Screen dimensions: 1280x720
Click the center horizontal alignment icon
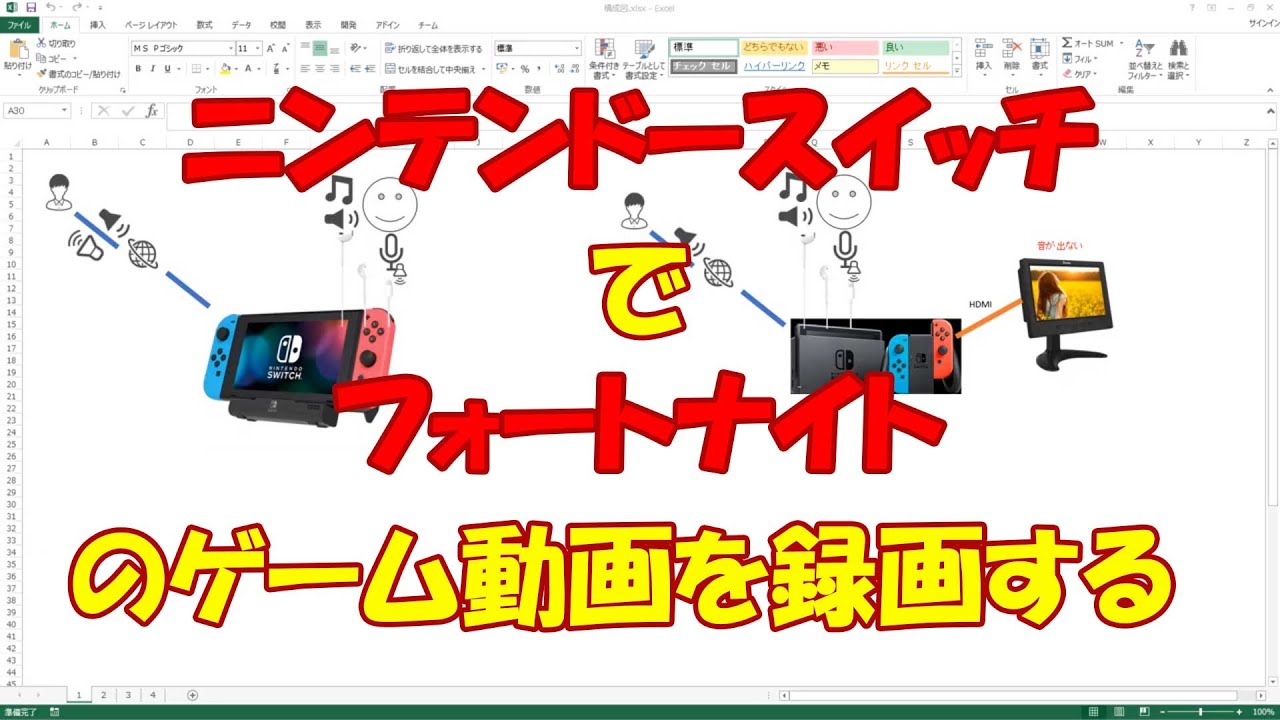pyautogui.click(x=320, y=69)
